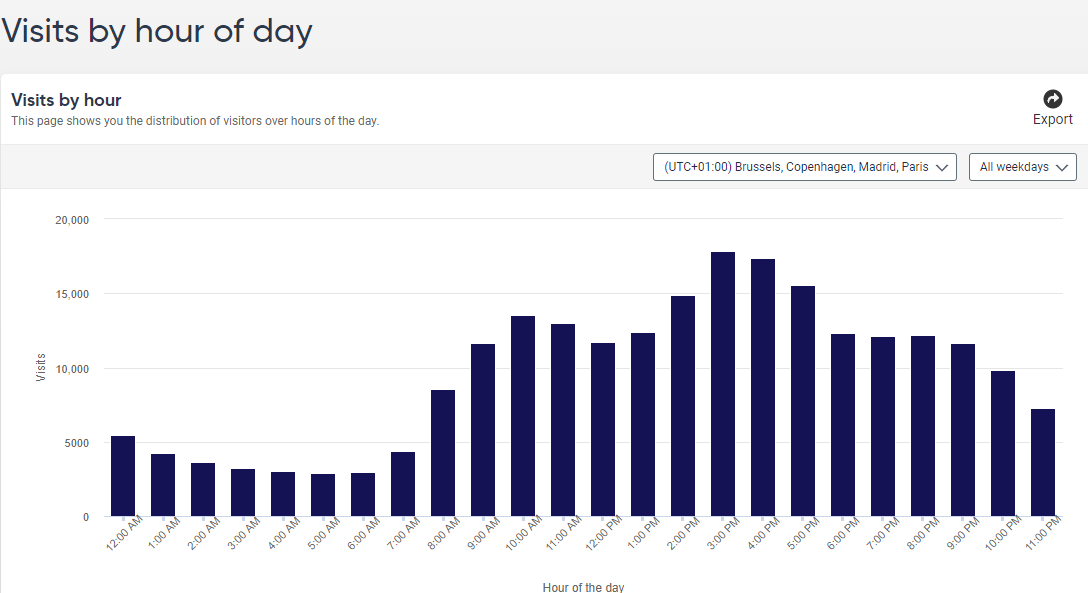Click the 12:00 PM bar

point(603,430)
